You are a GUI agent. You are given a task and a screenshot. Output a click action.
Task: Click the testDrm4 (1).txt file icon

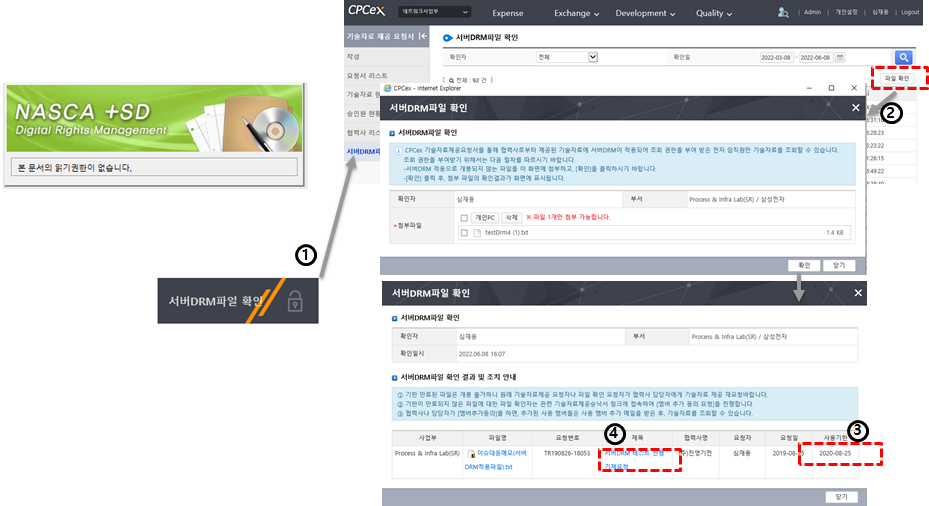tap(477, 233)
